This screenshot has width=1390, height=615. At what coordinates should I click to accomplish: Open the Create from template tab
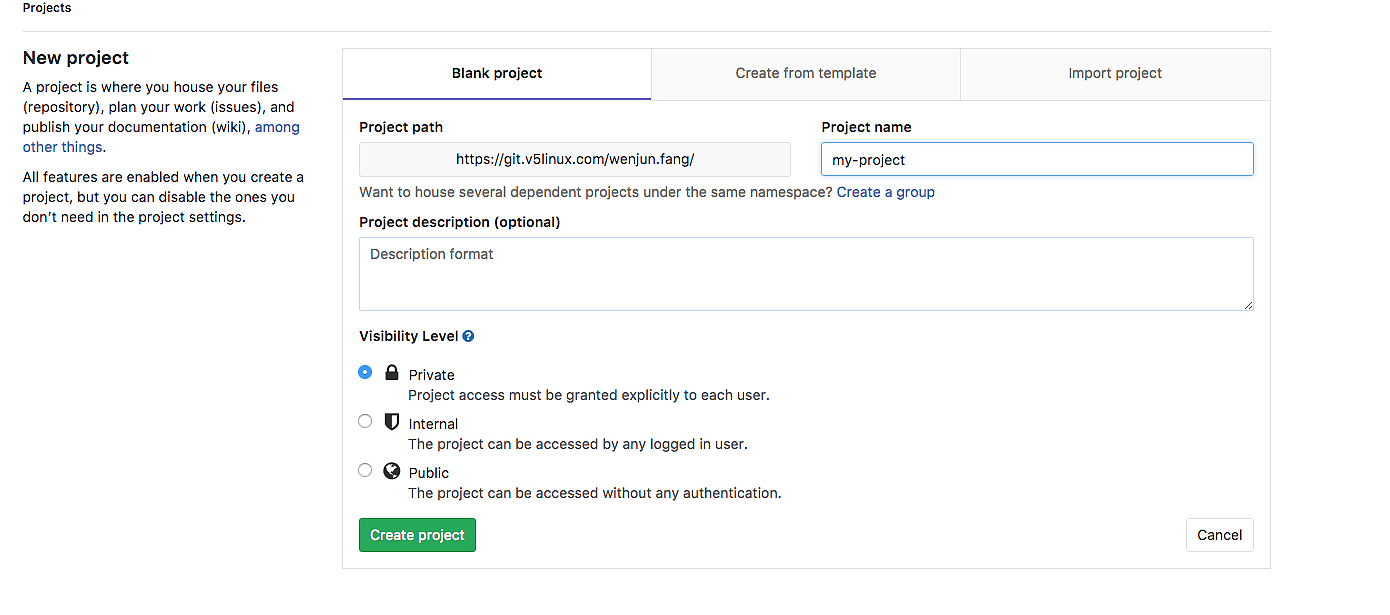pos(805,73)
